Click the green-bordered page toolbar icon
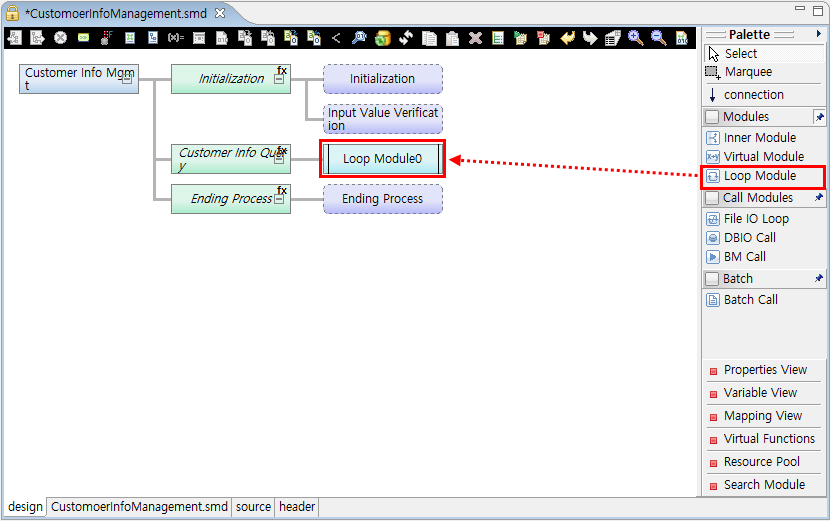The height and width of the screenshot is (521, 830). (130, 38)
